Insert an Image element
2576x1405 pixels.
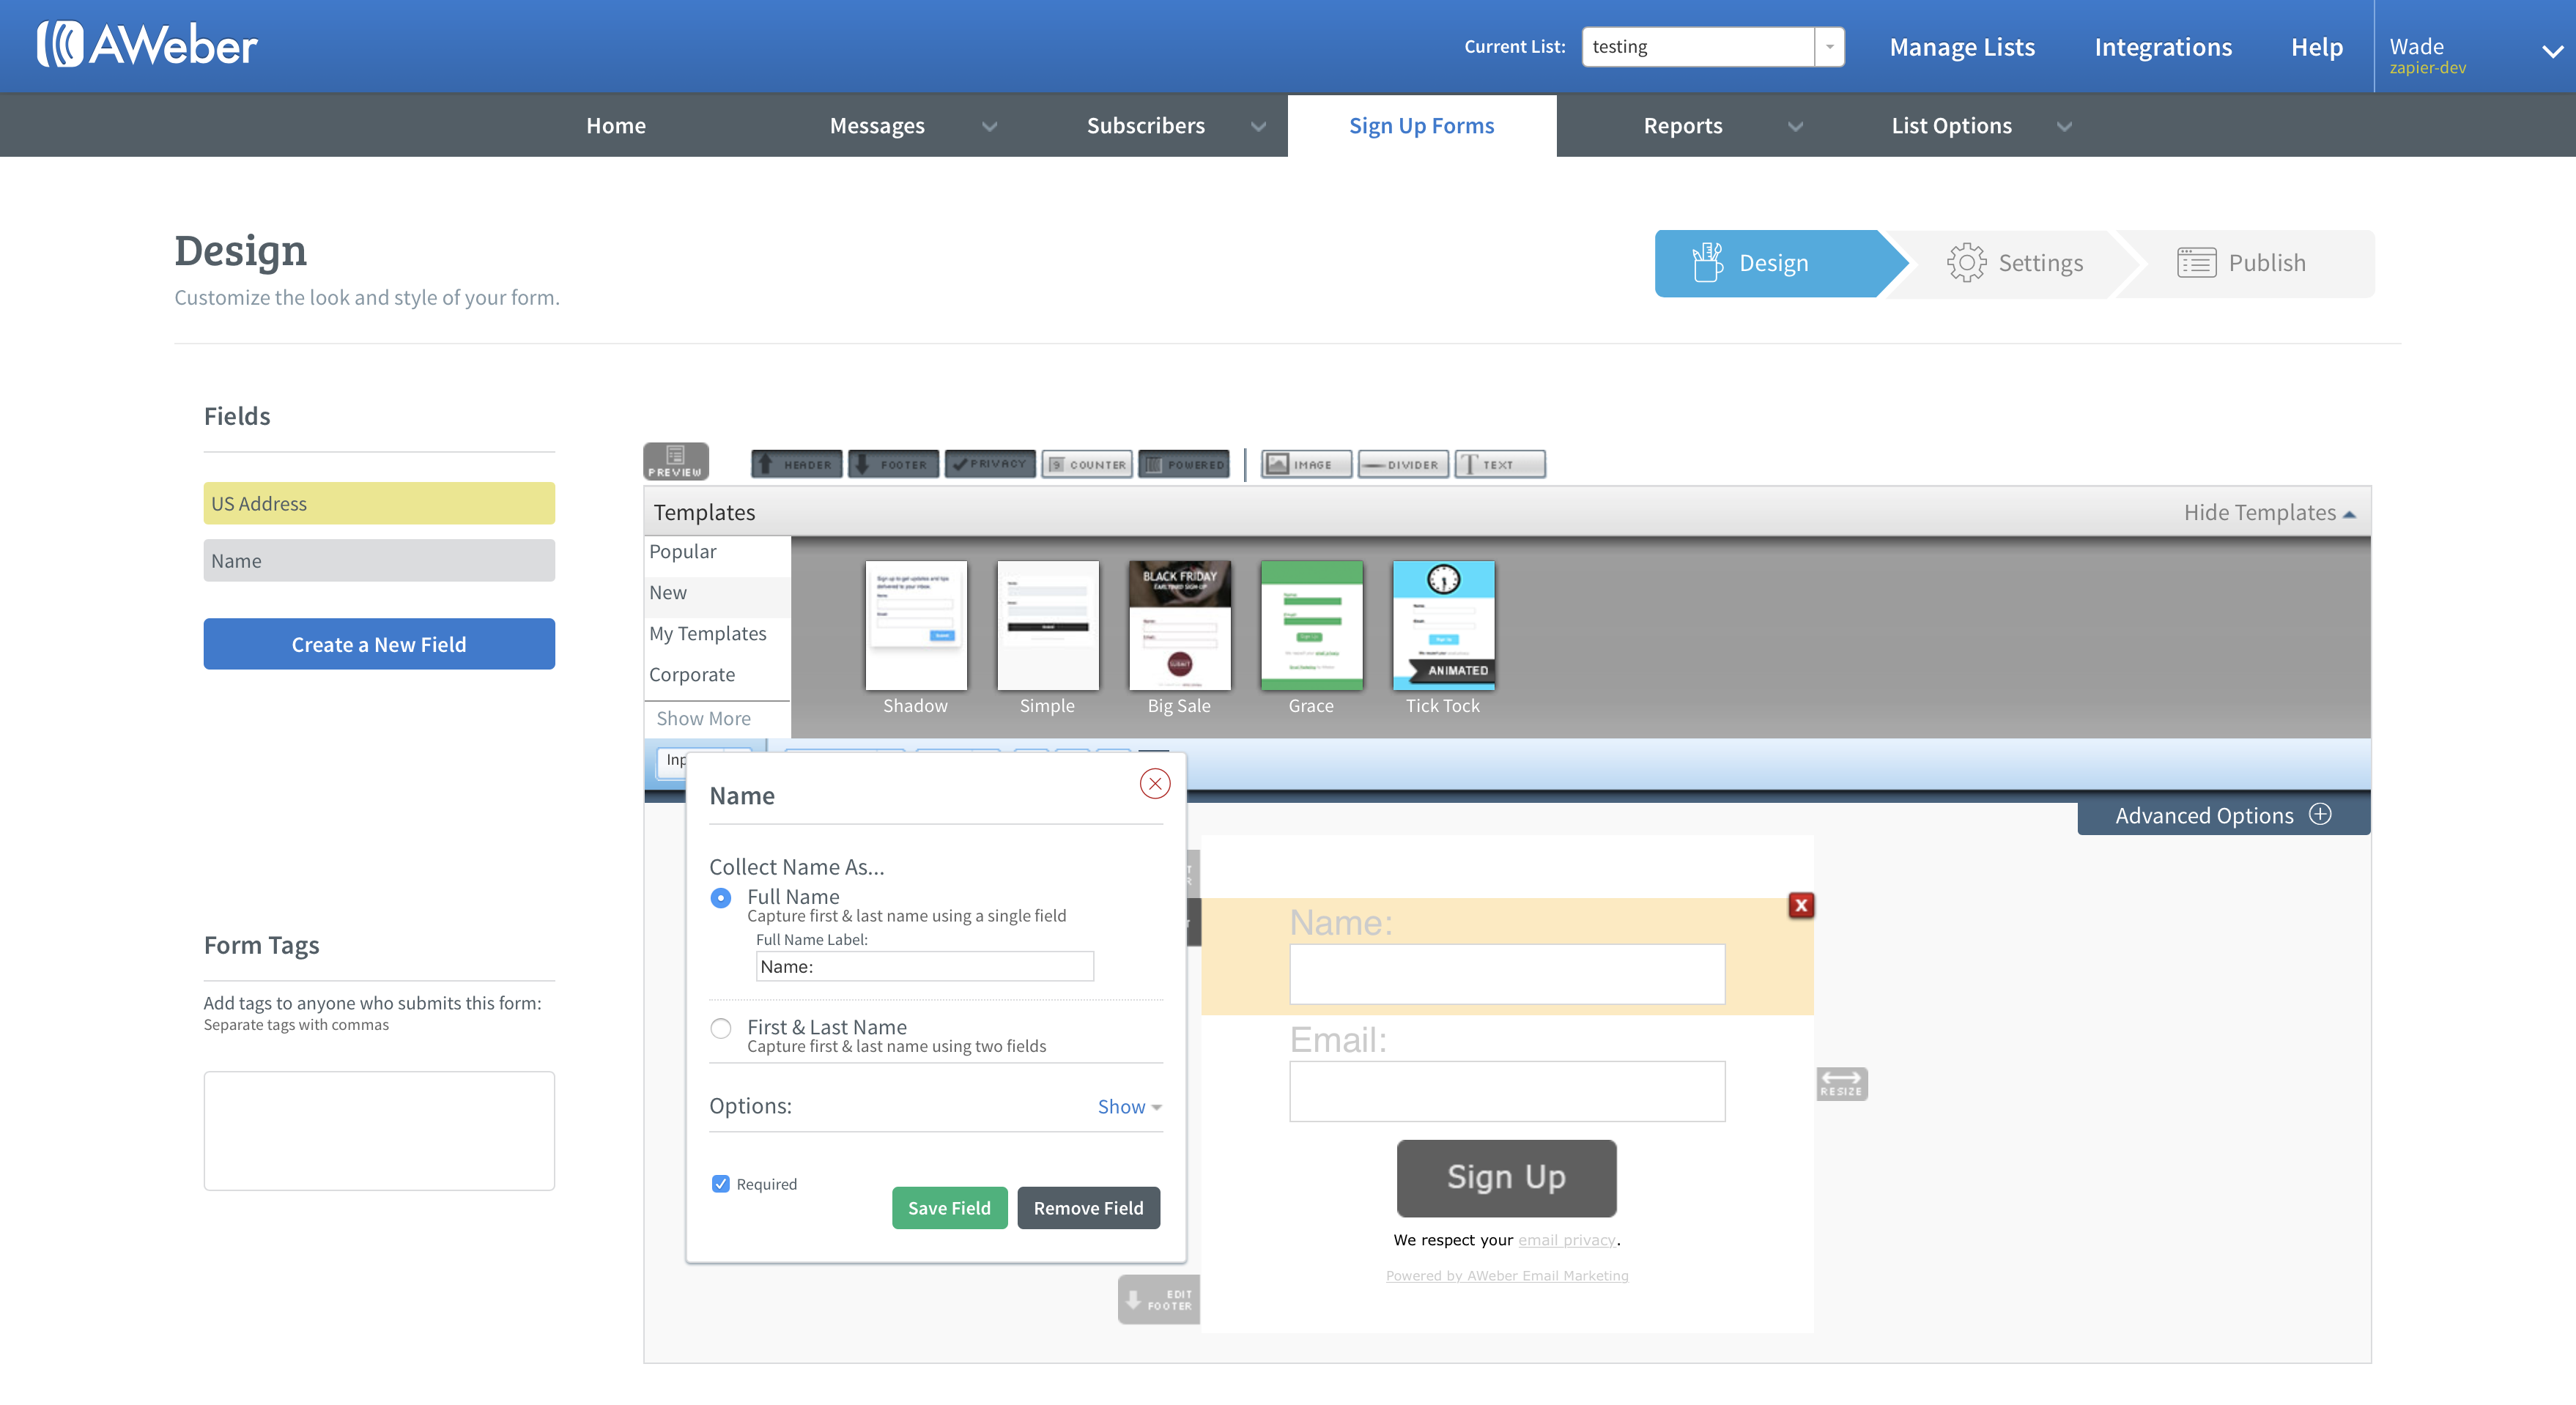tap(1305, 464)
